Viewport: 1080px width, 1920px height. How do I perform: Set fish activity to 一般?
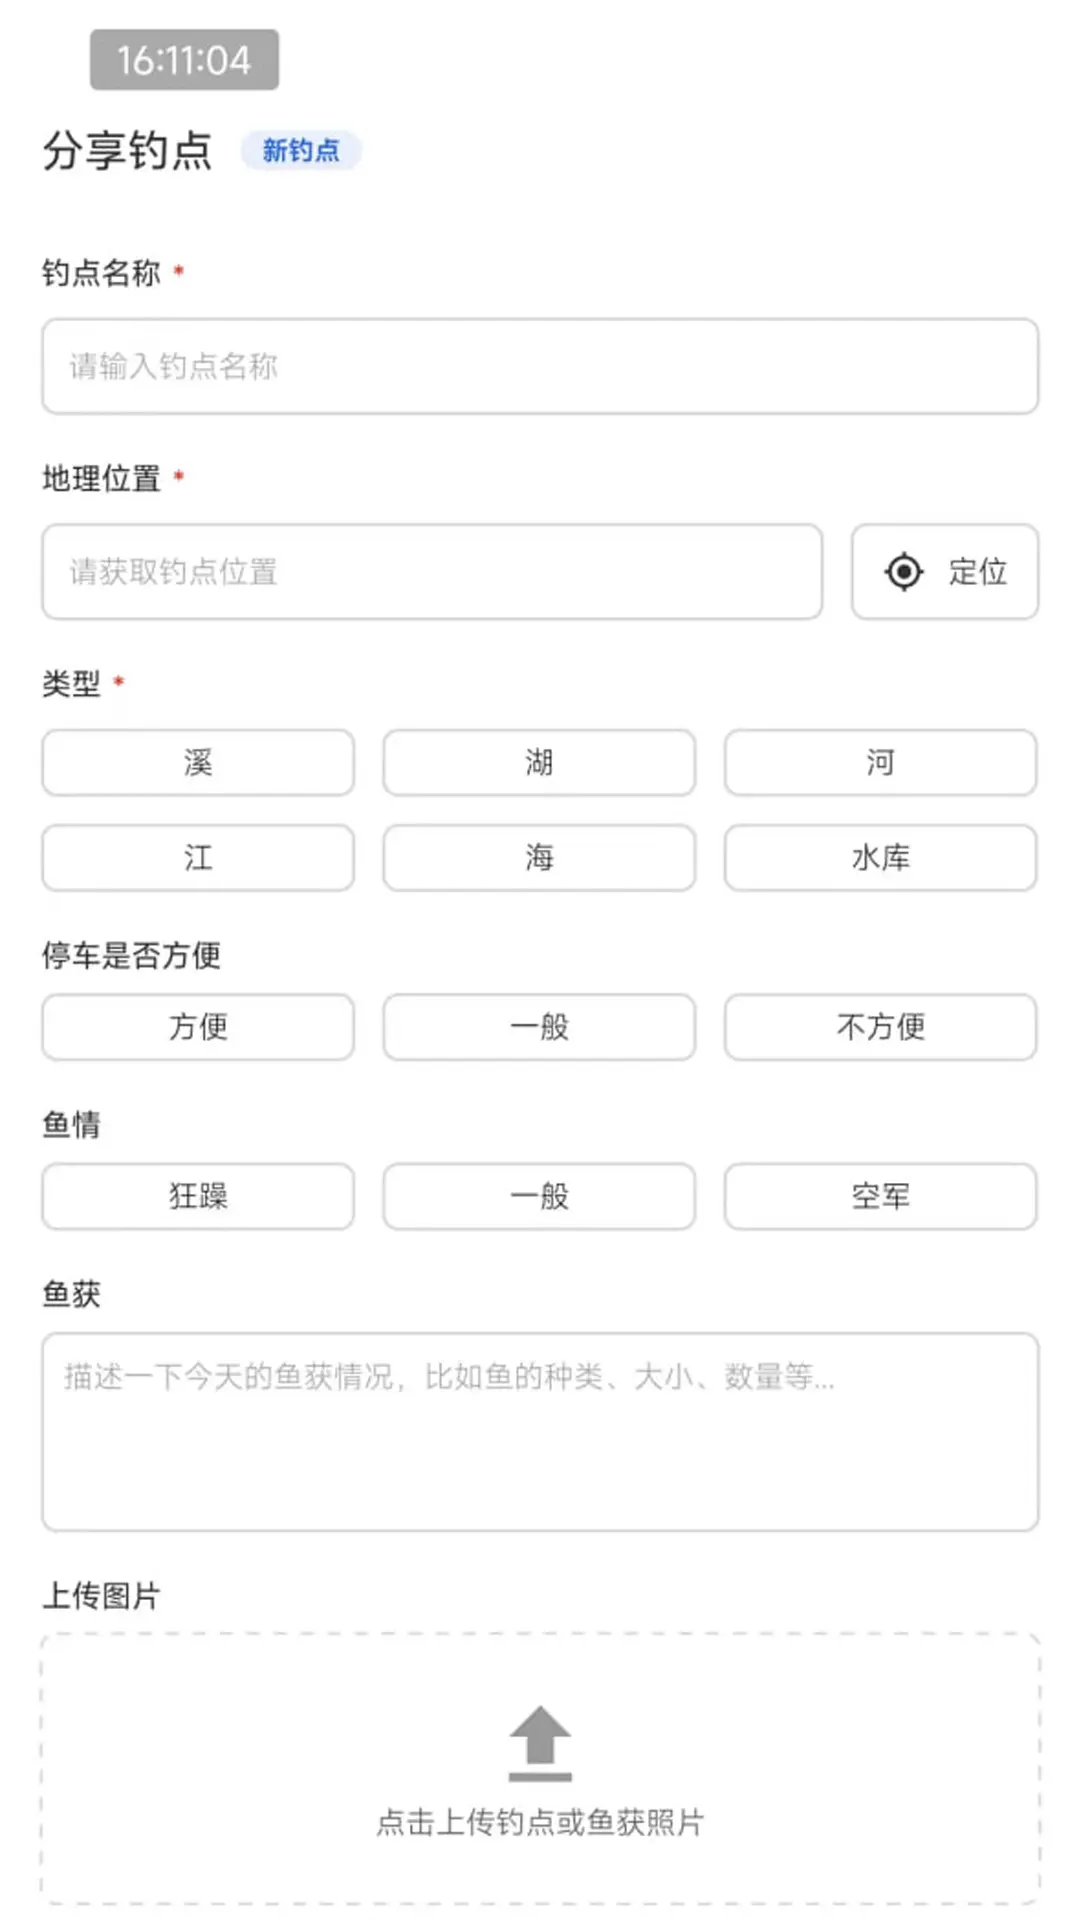click(538, 1197)
